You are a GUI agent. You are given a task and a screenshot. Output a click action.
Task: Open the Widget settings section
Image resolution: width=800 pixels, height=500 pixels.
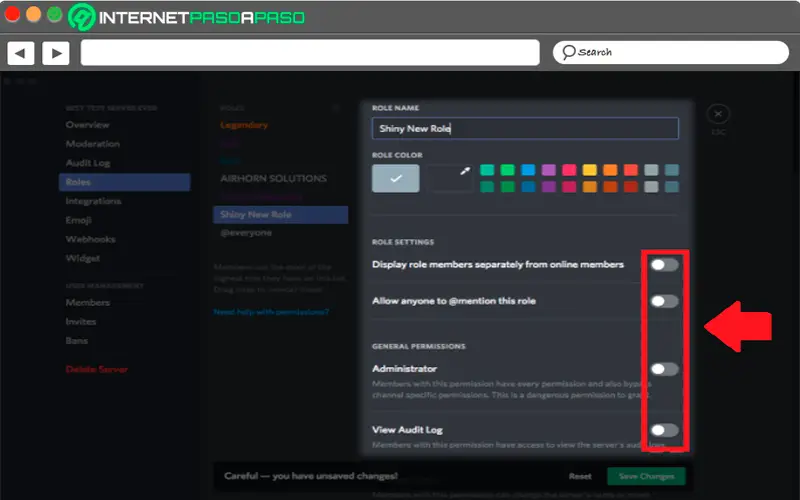tap(83, 258)
